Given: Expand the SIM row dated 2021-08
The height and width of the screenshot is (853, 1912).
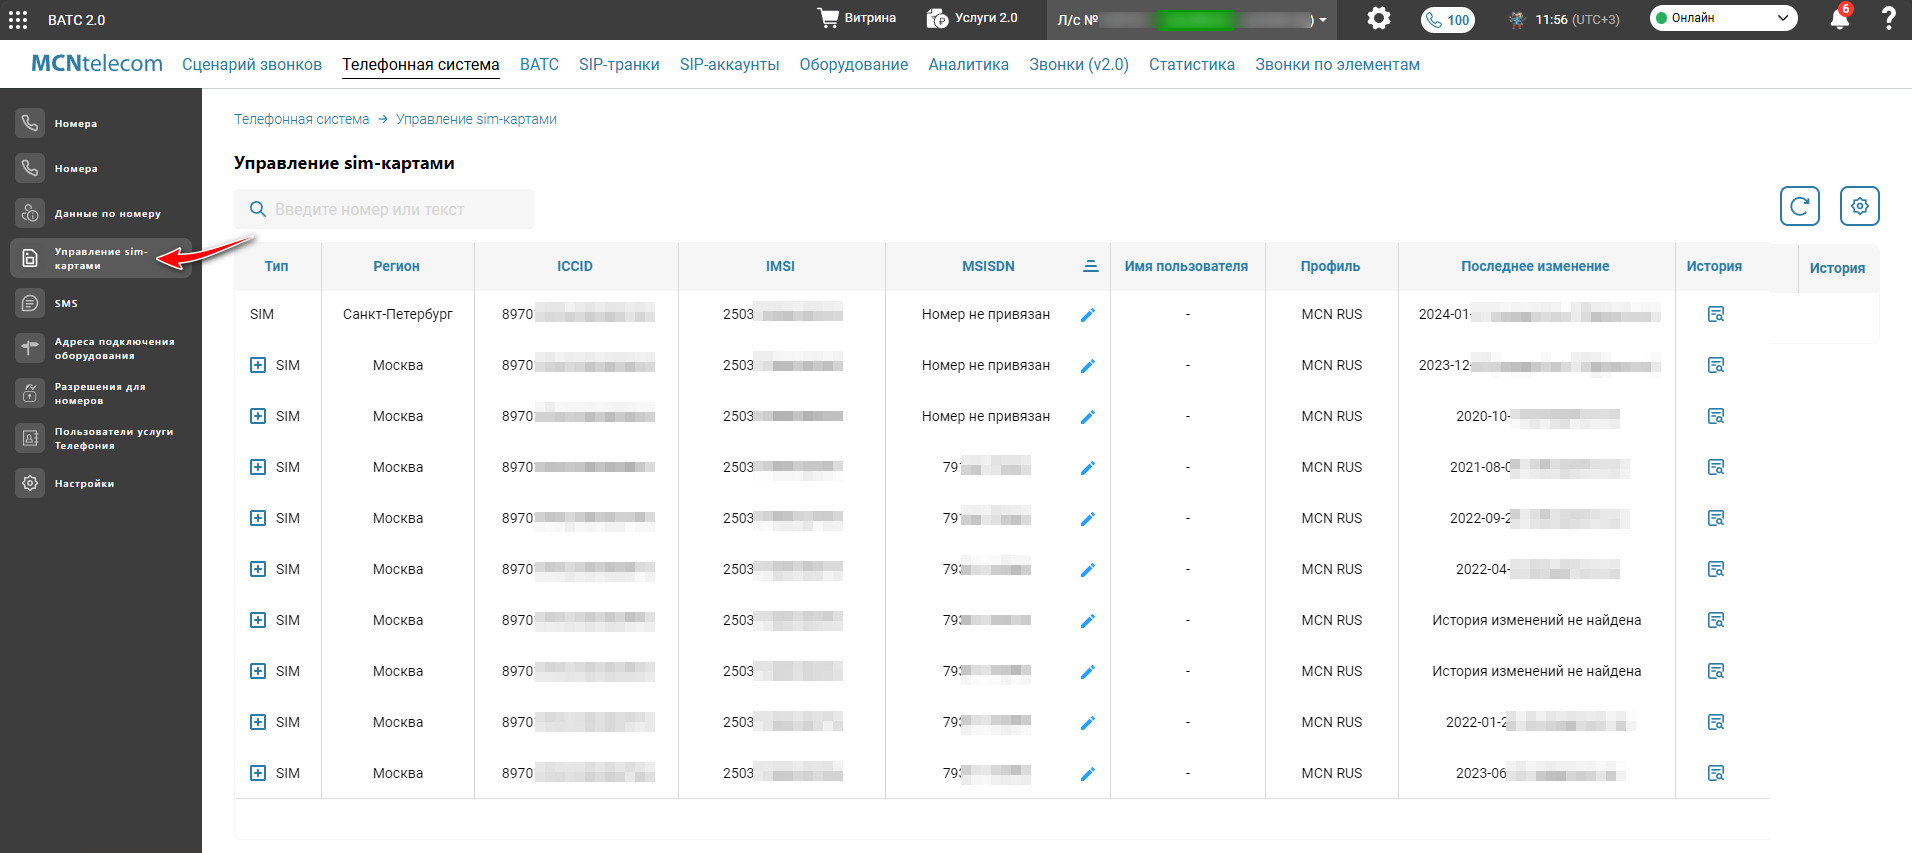Looking at the screenshot, I should (x=258, y=467).
